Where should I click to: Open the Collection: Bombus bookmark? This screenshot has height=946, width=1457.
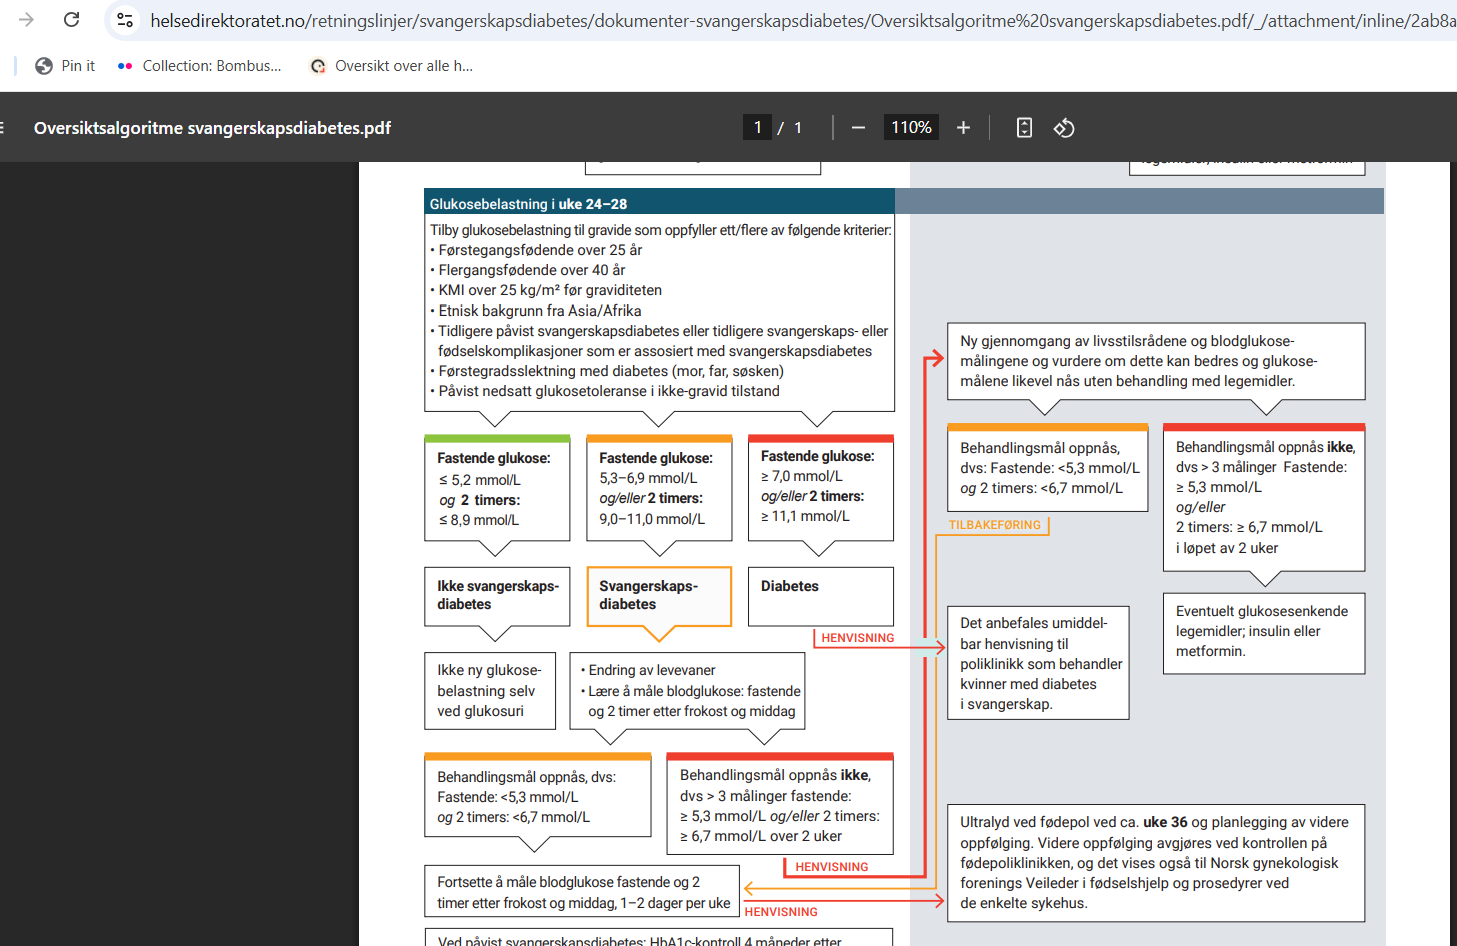point(199,66)
